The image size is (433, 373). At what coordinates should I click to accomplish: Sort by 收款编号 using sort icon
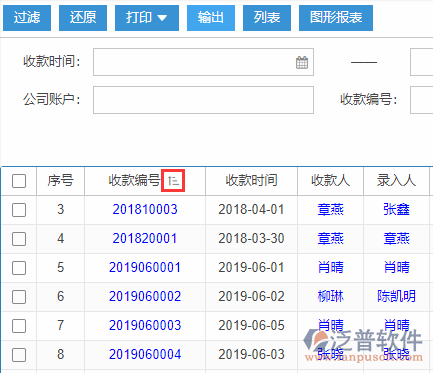point(173,181)
